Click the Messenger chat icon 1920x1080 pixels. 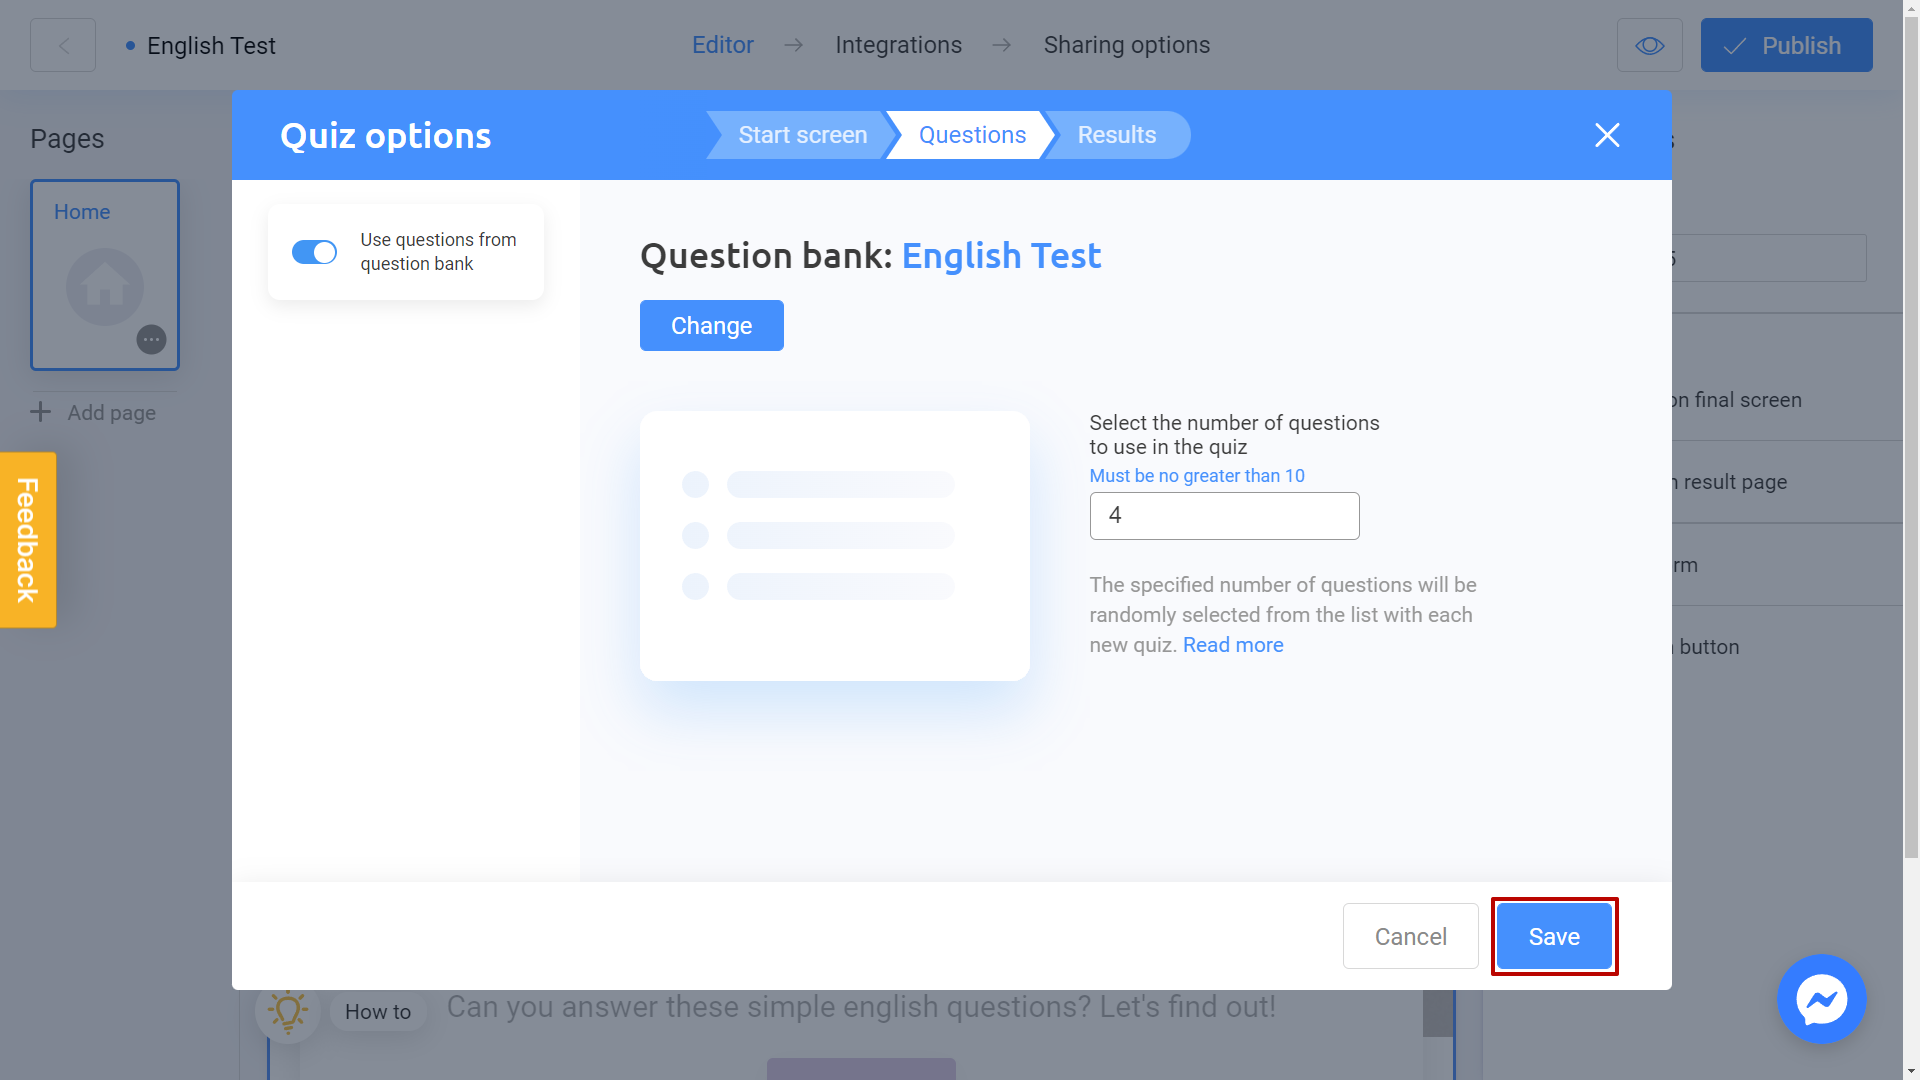[x=1821, y=998]
